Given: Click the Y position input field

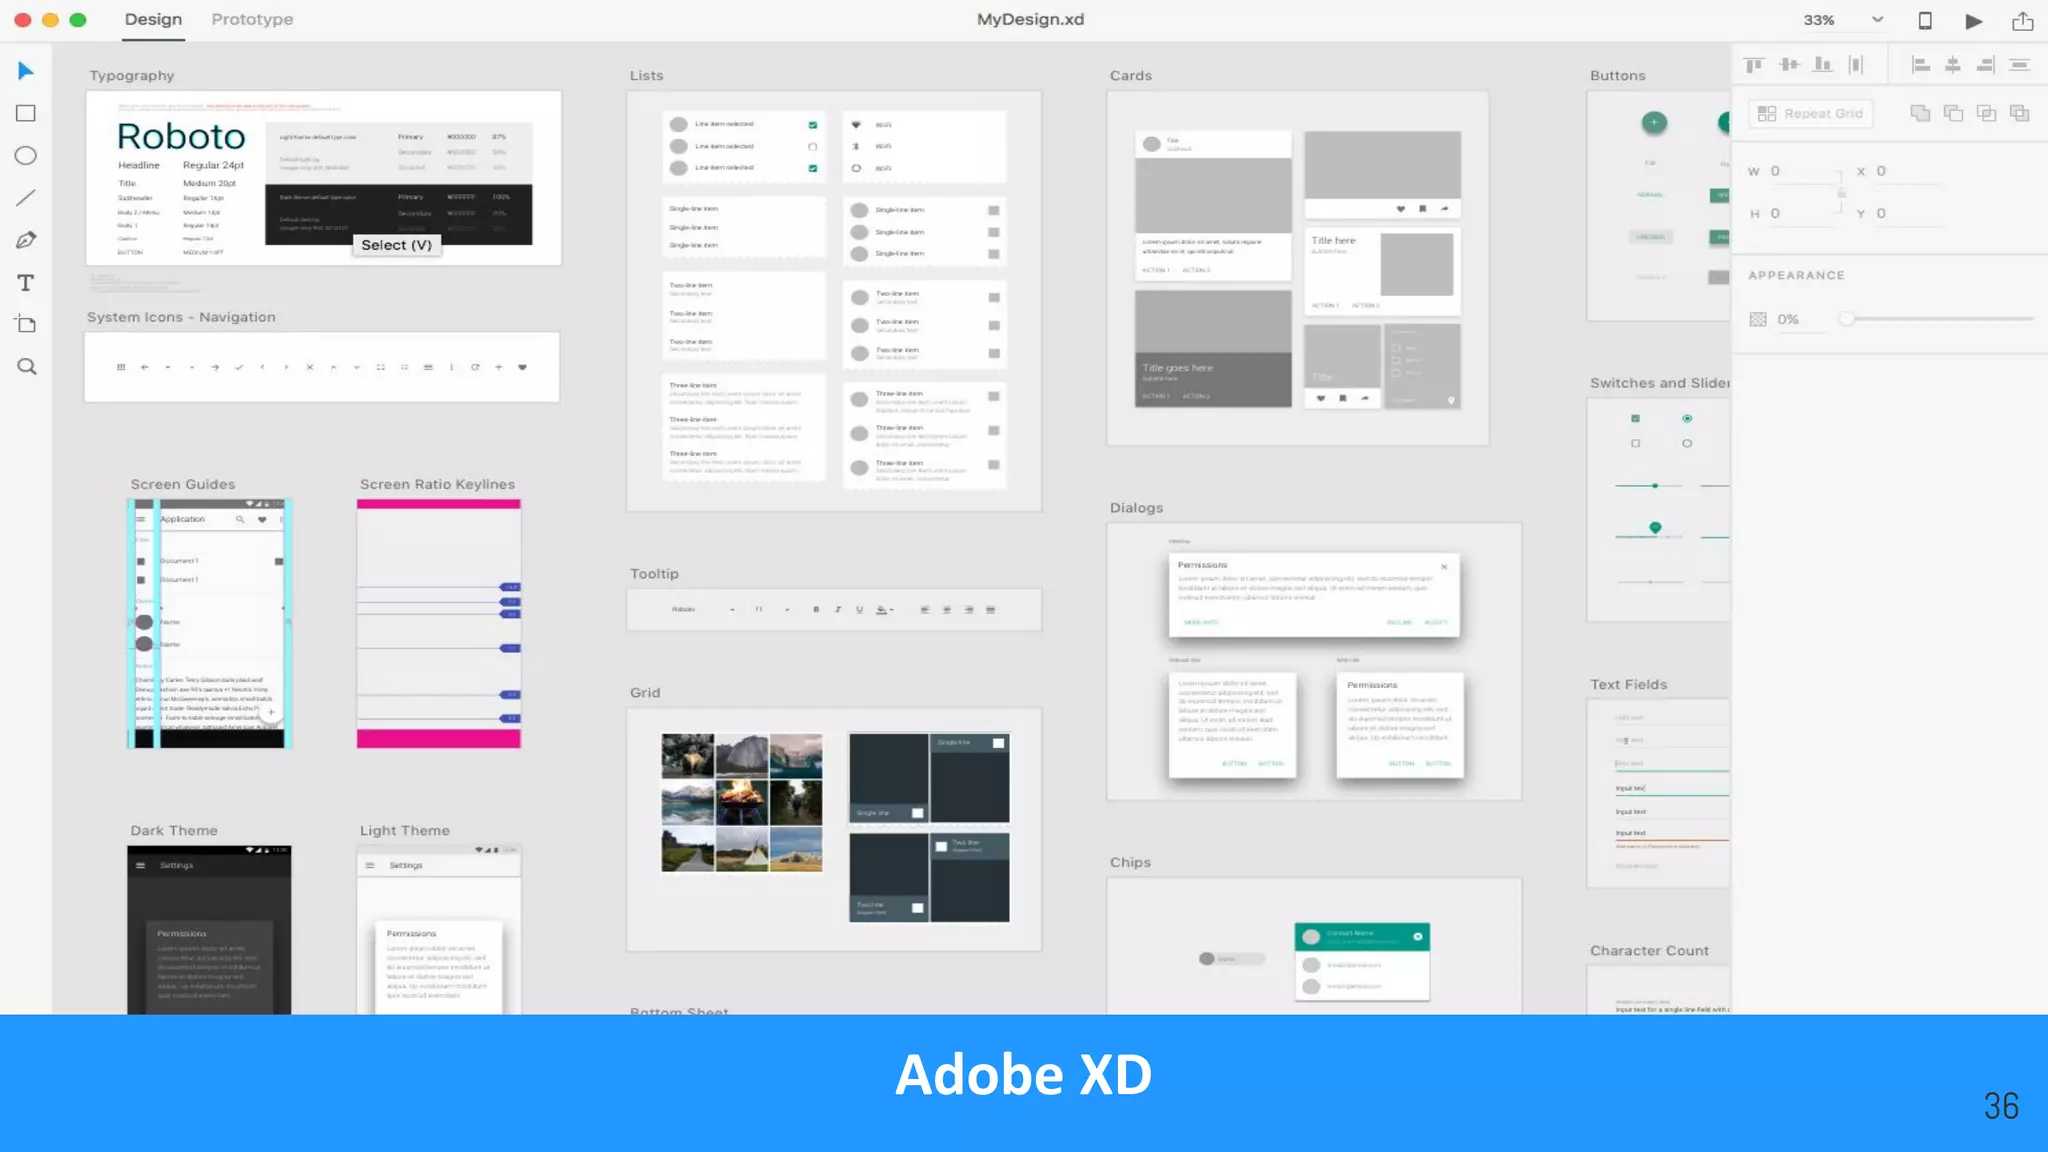Looking at the screenshot, I should tap(1908, 214).
